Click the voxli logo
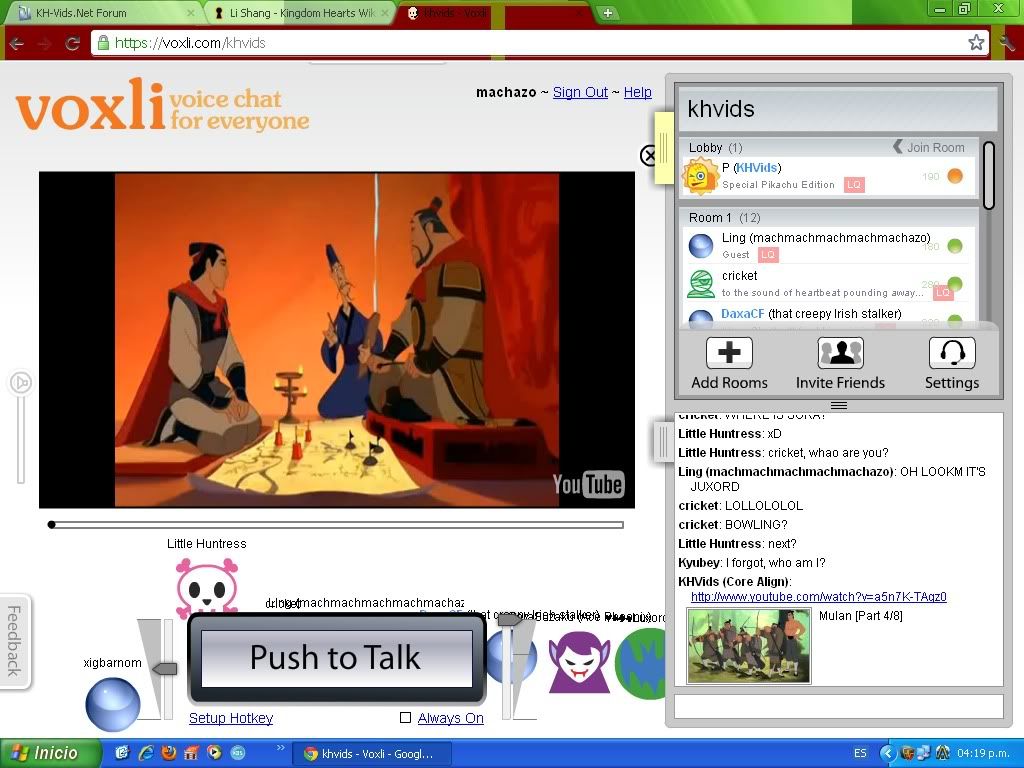 163,105
